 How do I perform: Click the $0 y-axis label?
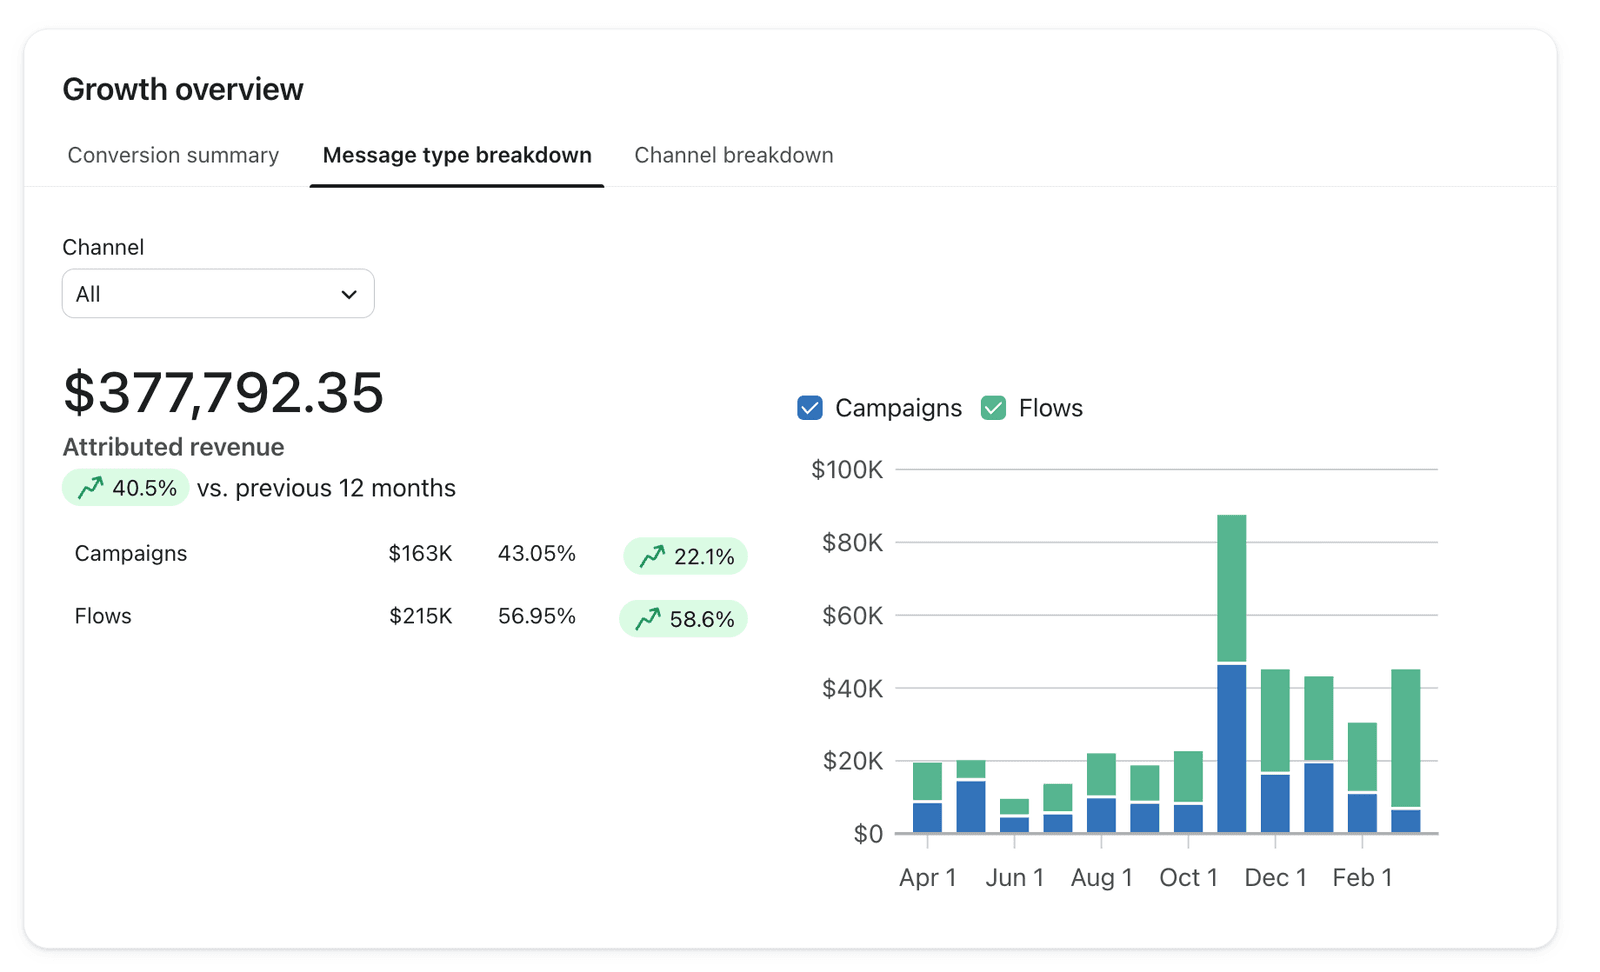click(868, 834)
